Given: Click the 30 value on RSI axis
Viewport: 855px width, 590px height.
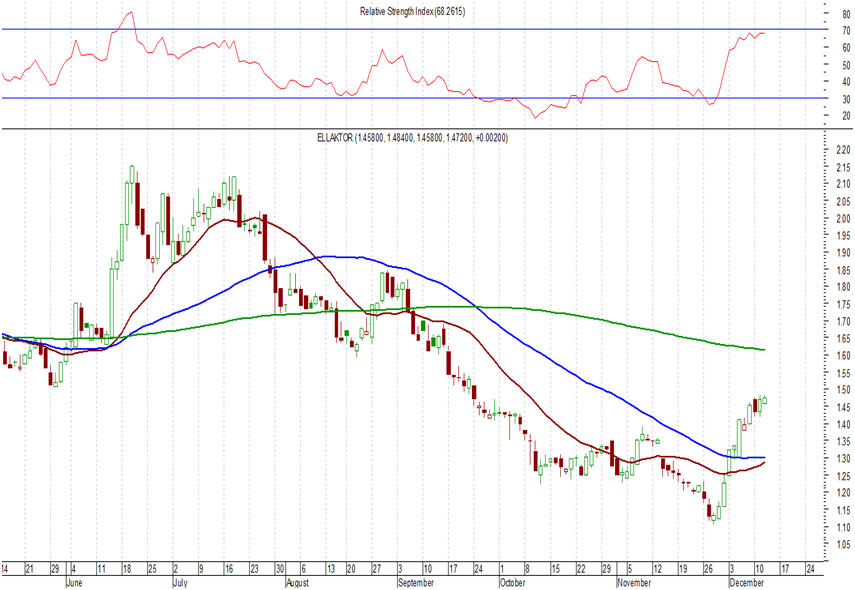Looking at the screenshot, I should [x=846, y=99].
